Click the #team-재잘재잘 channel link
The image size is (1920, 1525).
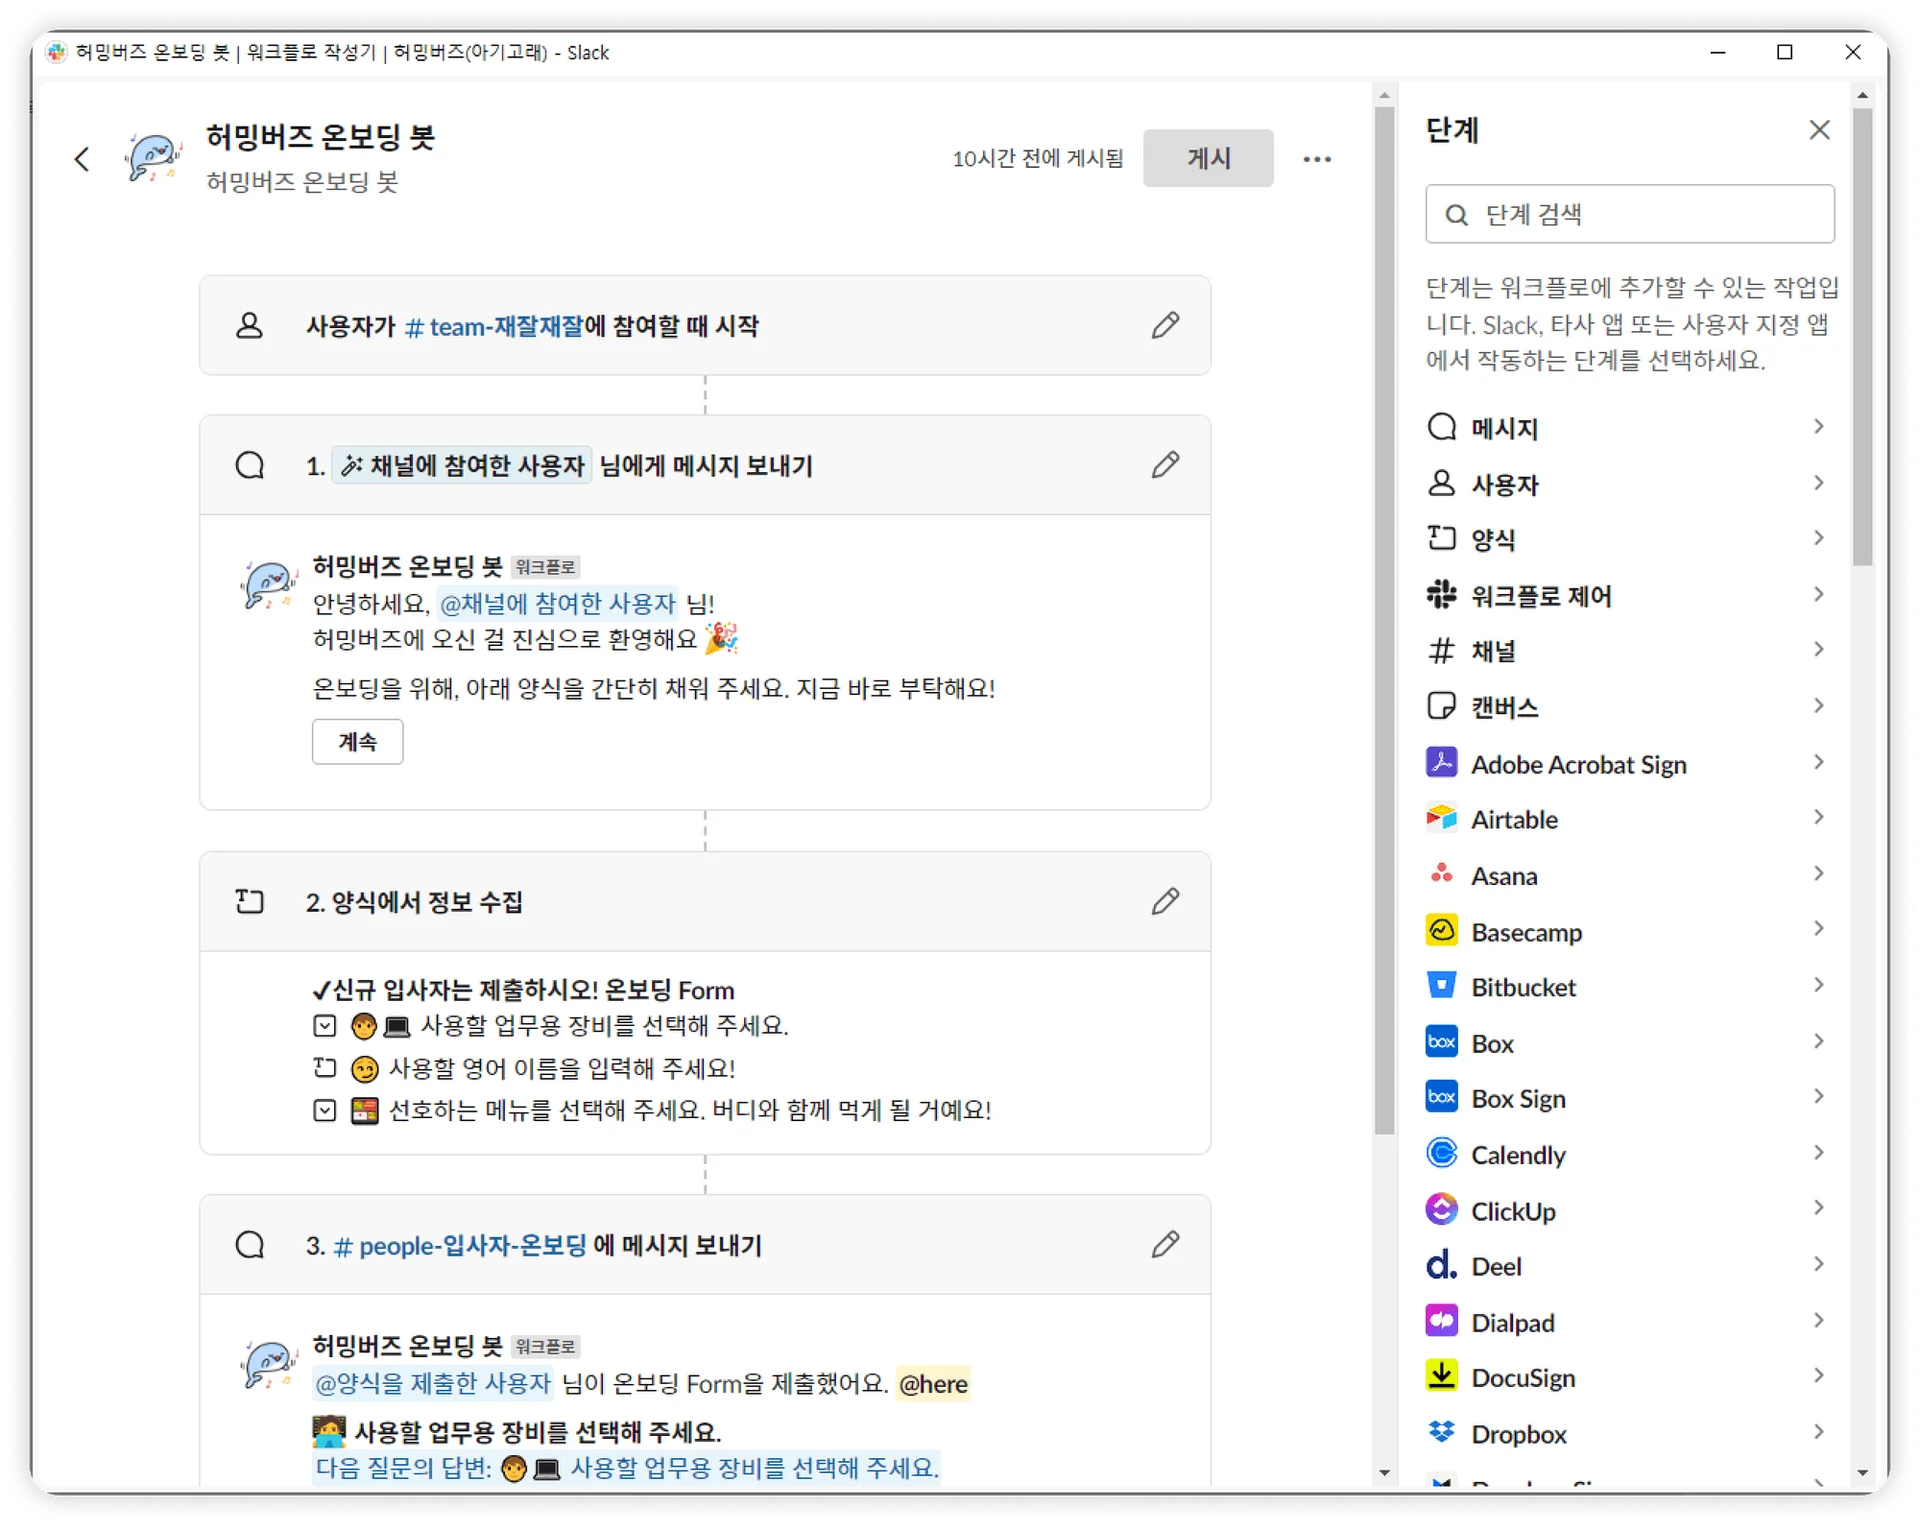[x=494, y=326]
